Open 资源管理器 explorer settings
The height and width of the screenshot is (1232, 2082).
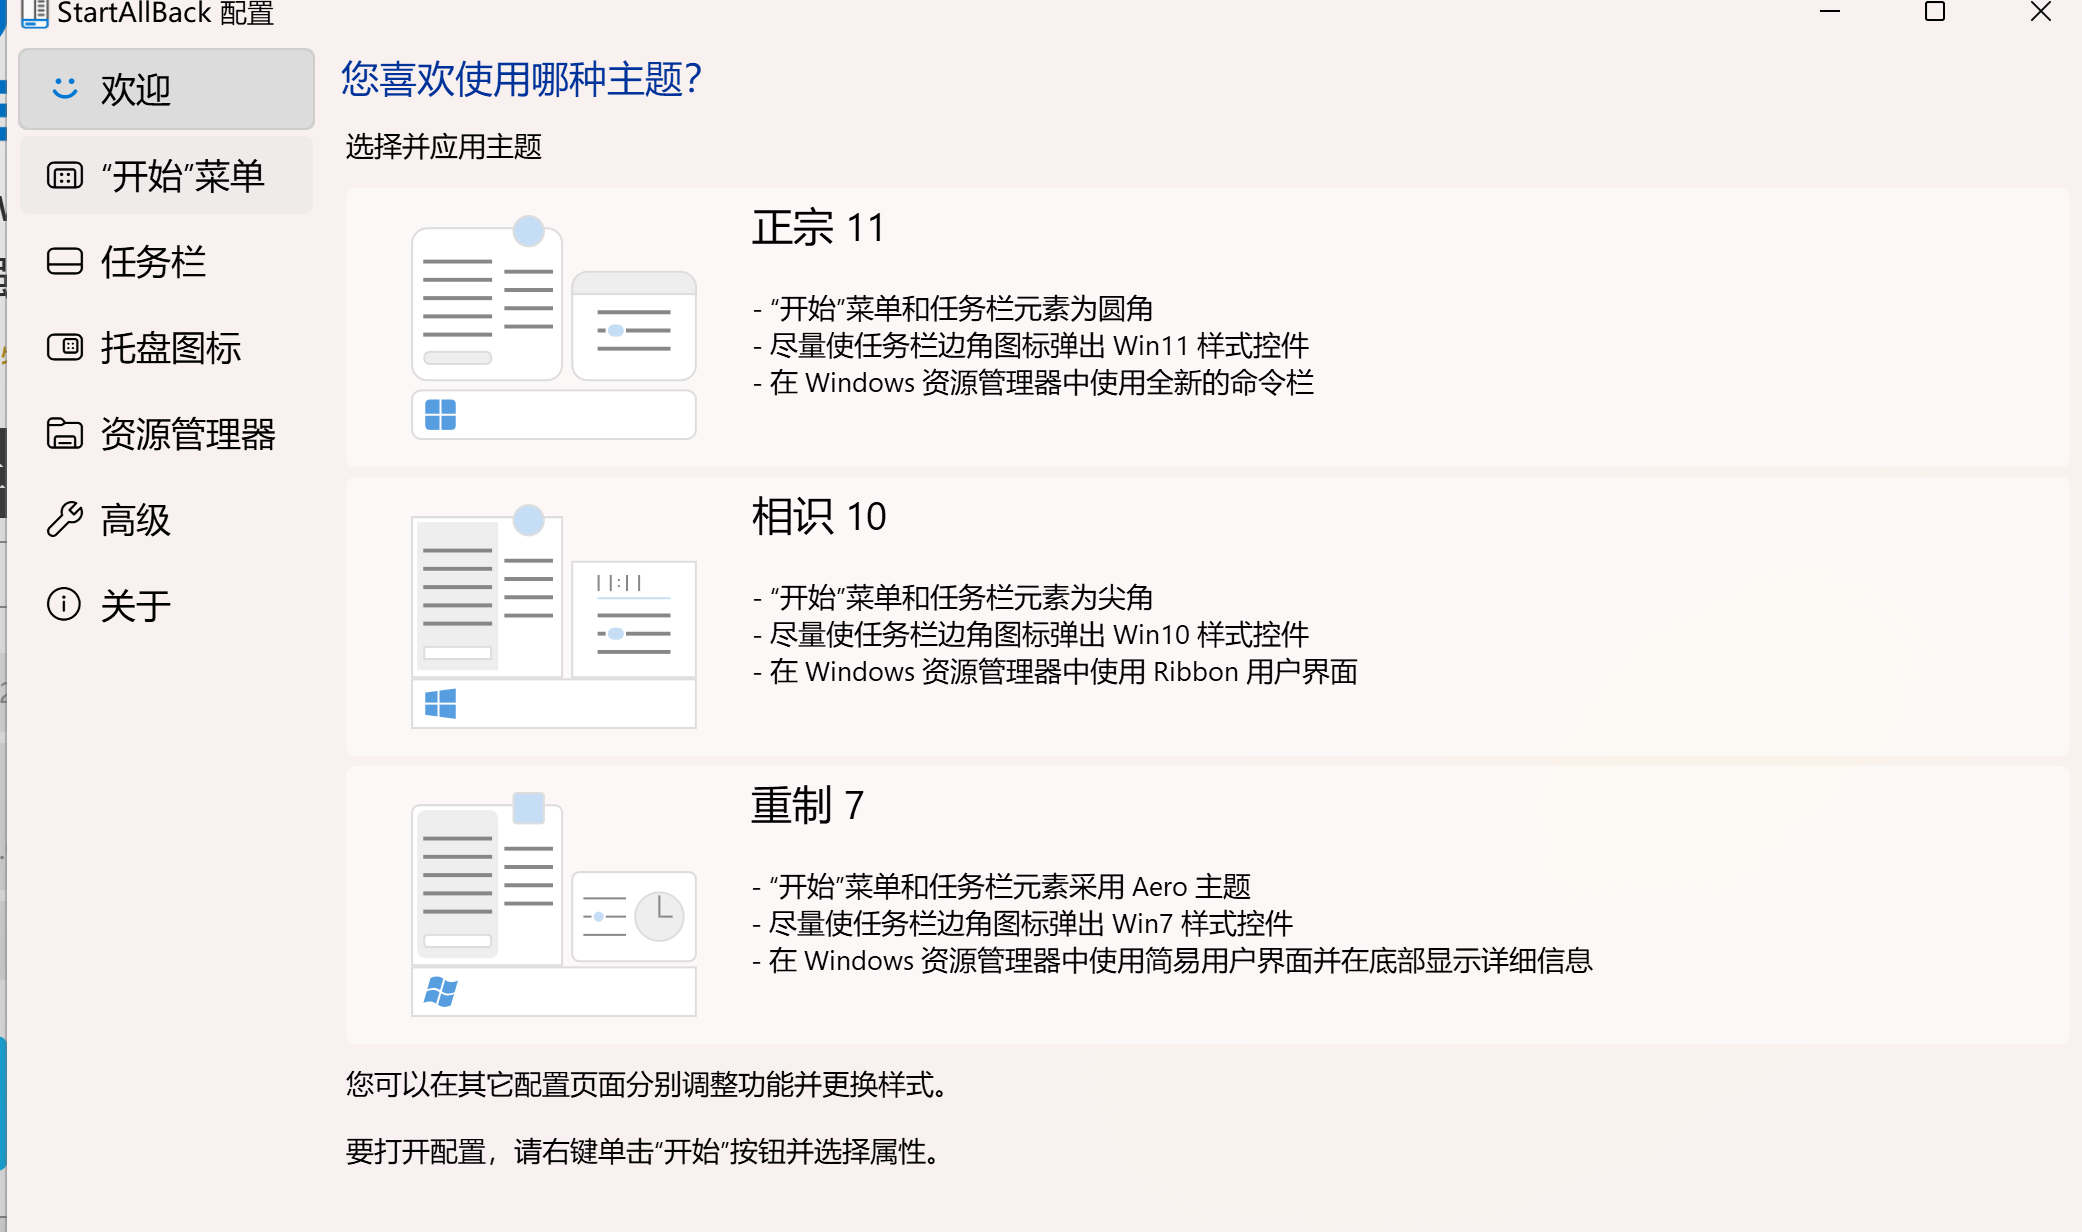(x=166, y=434)
